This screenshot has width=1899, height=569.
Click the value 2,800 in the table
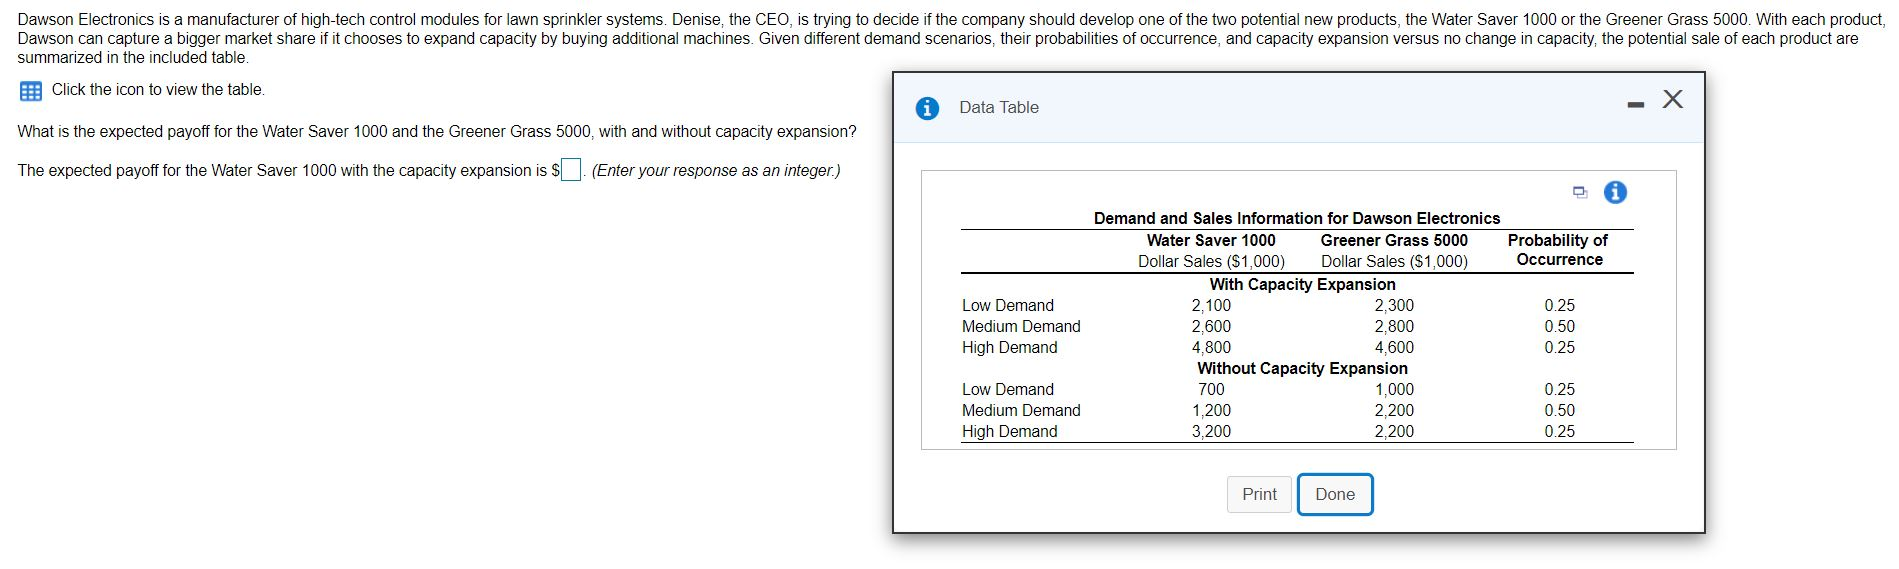(x=1394, y=326)
